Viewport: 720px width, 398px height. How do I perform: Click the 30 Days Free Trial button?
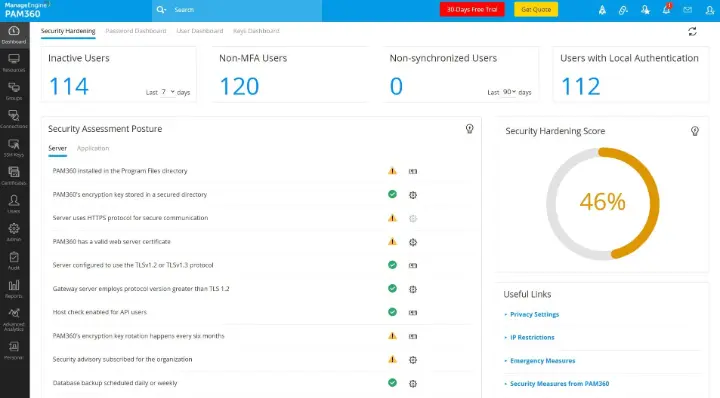coord(472,9)
